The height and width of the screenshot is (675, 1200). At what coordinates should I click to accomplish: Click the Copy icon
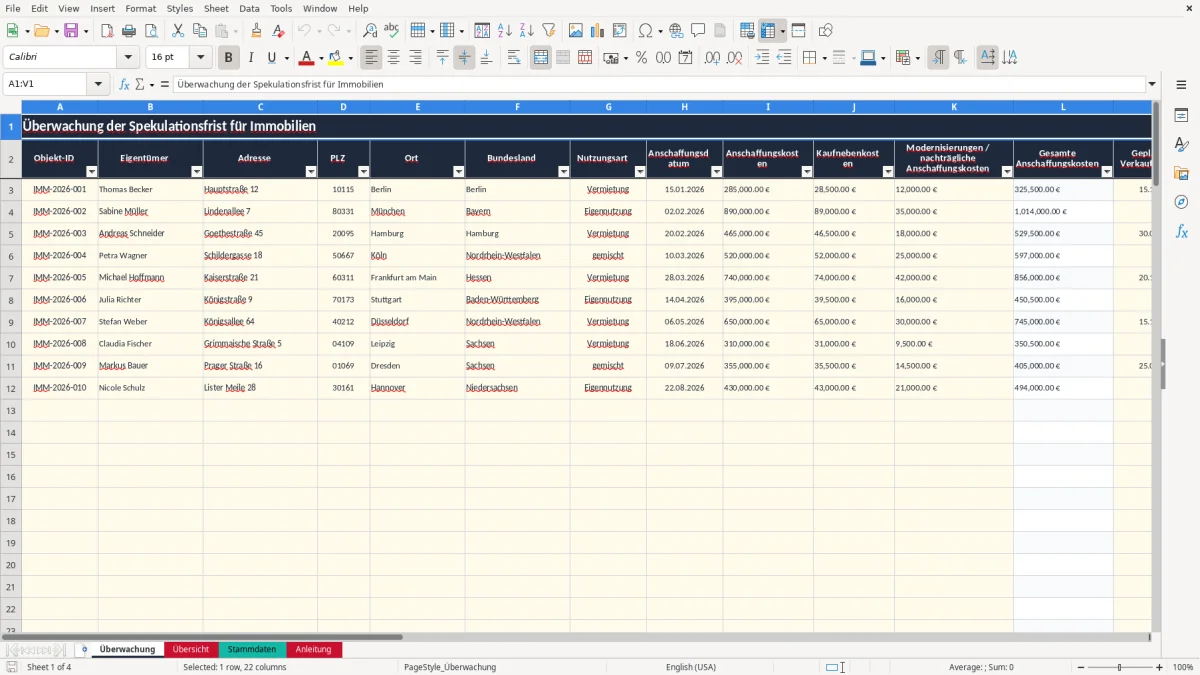point(200,31)
